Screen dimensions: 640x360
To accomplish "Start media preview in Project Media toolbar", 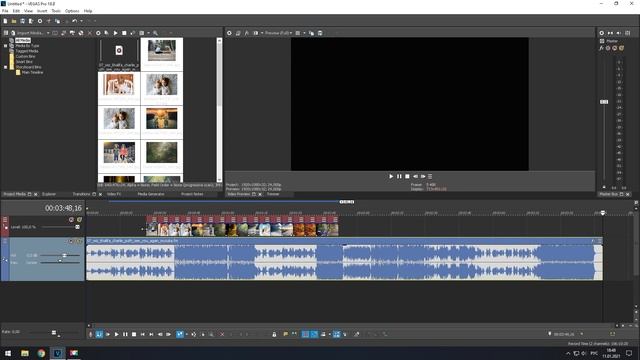I will (116, 33).
